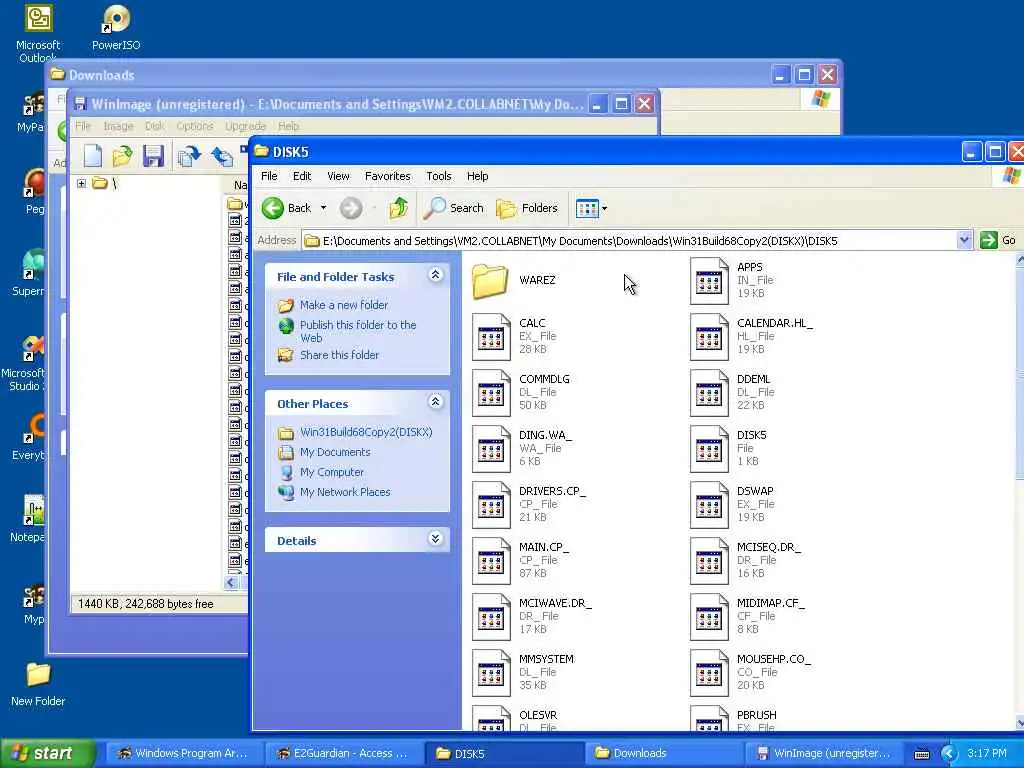
Task: Open the Views dropdown button
Action: pos(592,208)
